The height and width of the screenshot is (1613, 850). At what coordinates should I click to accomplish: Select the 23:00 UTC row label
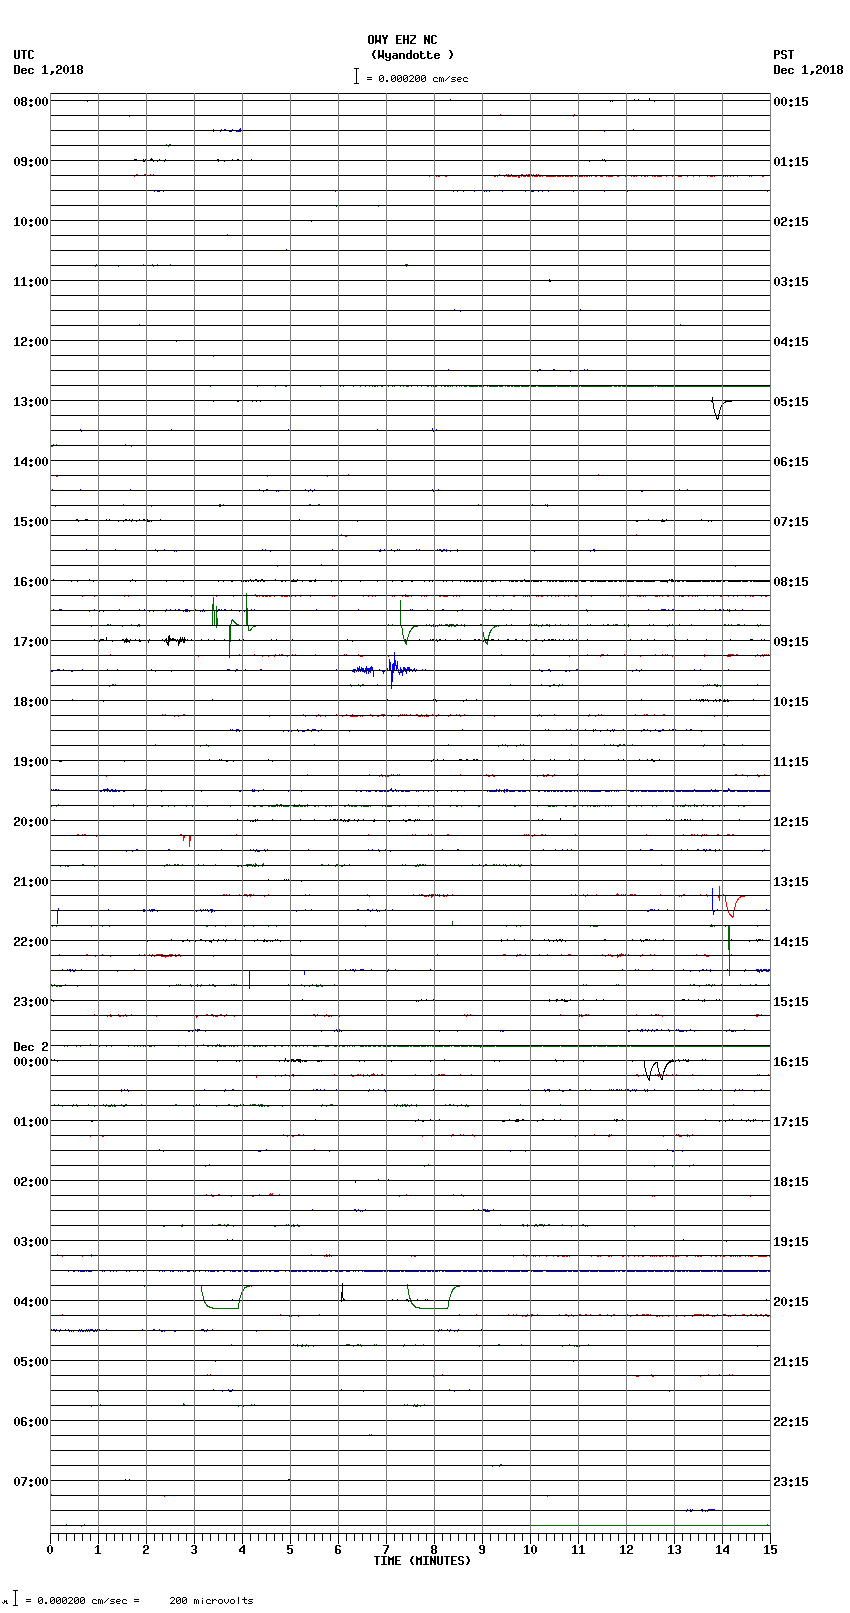tap(31, 1002)
